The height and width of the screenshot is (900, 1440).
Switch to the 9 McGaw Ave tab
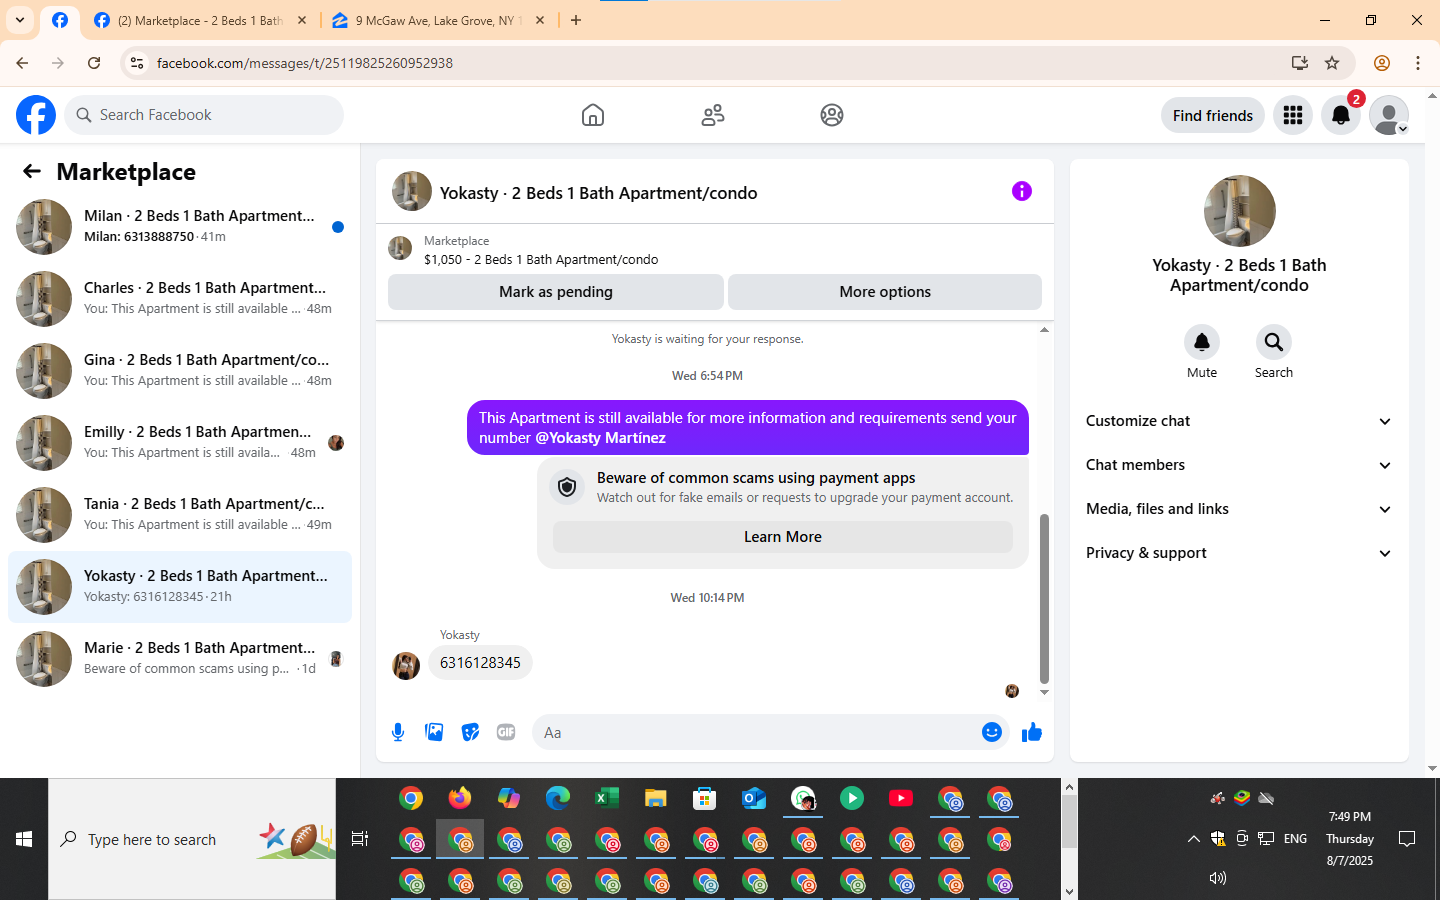pyautogui.click(x=440, y=20)
